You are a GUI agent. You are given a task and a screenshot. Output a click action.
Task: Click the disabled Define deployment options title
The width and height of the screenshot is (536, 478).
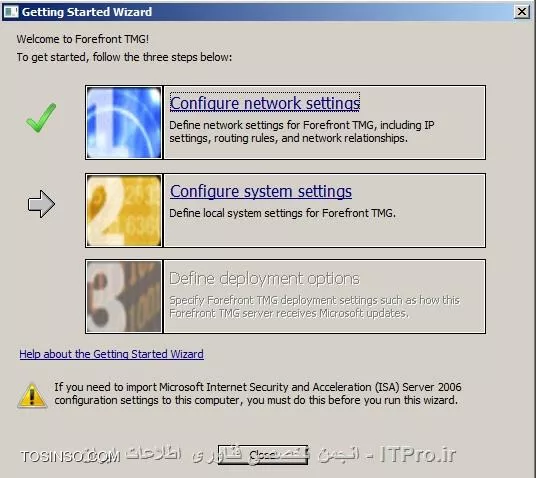click(264, 279)
